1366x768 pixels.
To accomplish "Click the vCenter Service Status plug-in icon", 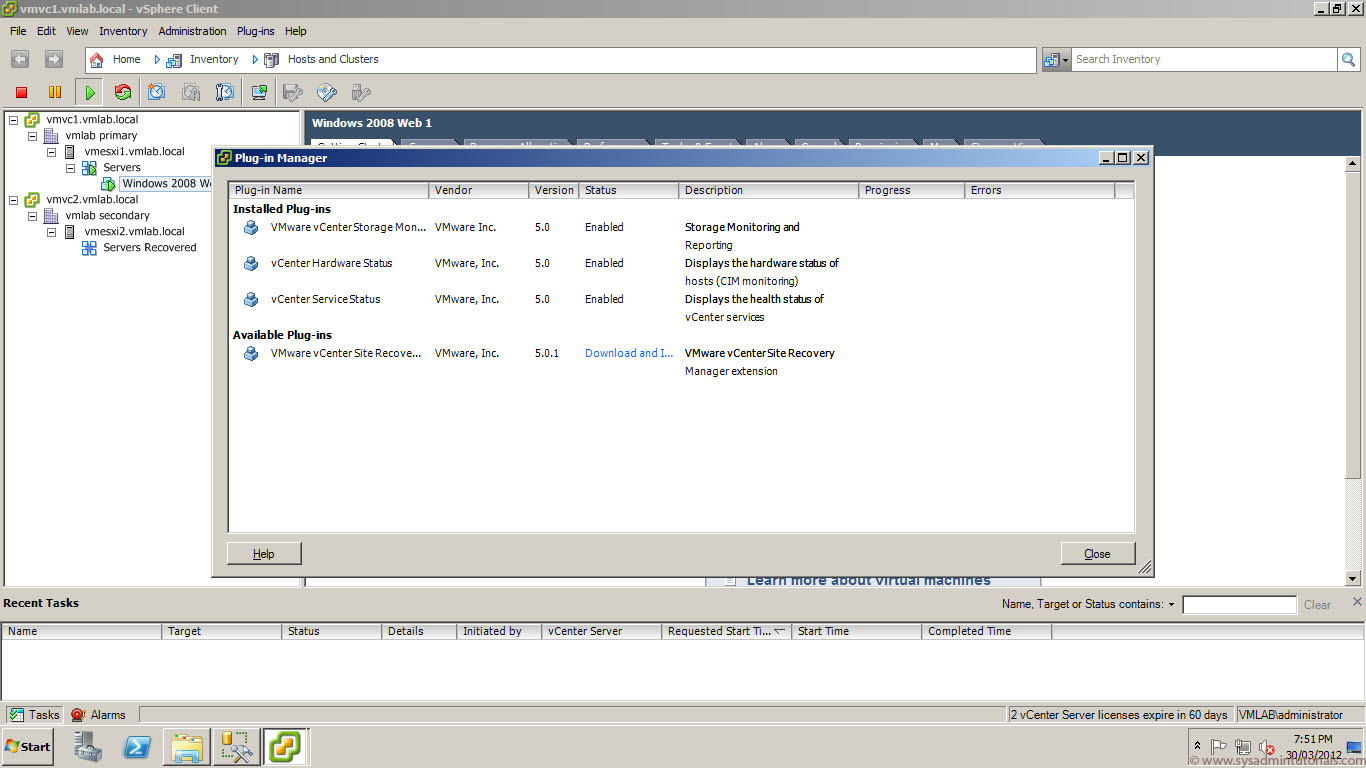I will (251, 300).
